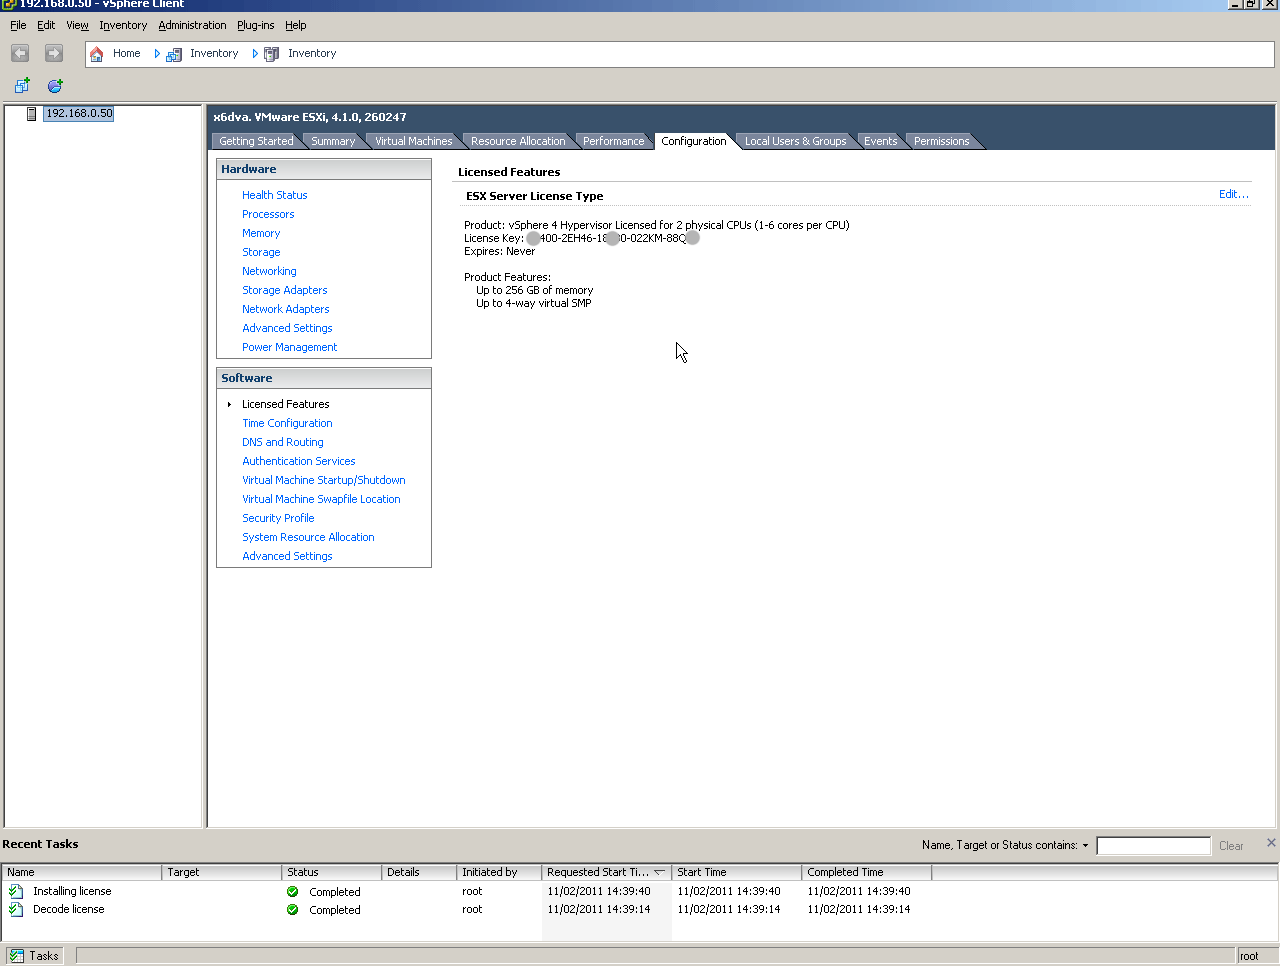1280x967 pixels.
Task: Select the 'Installing license' task name
Action: (x=72, y=891)
